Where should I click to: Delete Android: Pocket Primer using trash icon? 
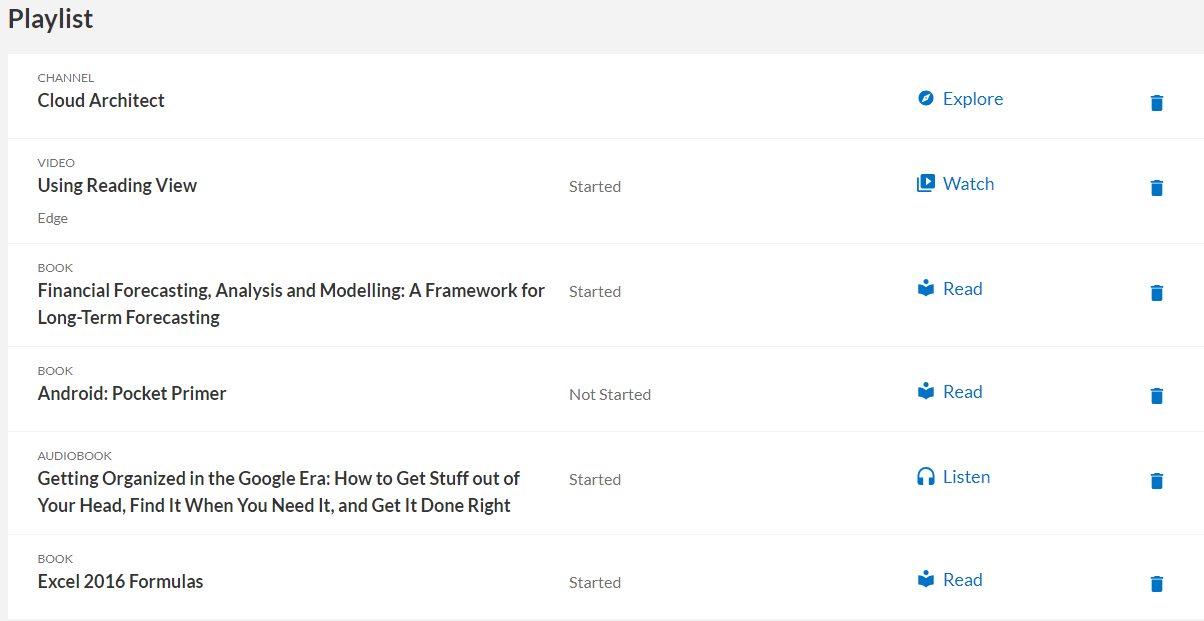1157,395
